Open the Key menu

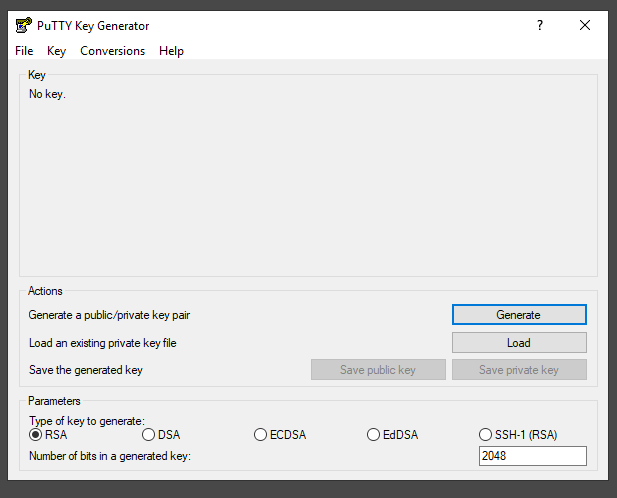point(56,51)
